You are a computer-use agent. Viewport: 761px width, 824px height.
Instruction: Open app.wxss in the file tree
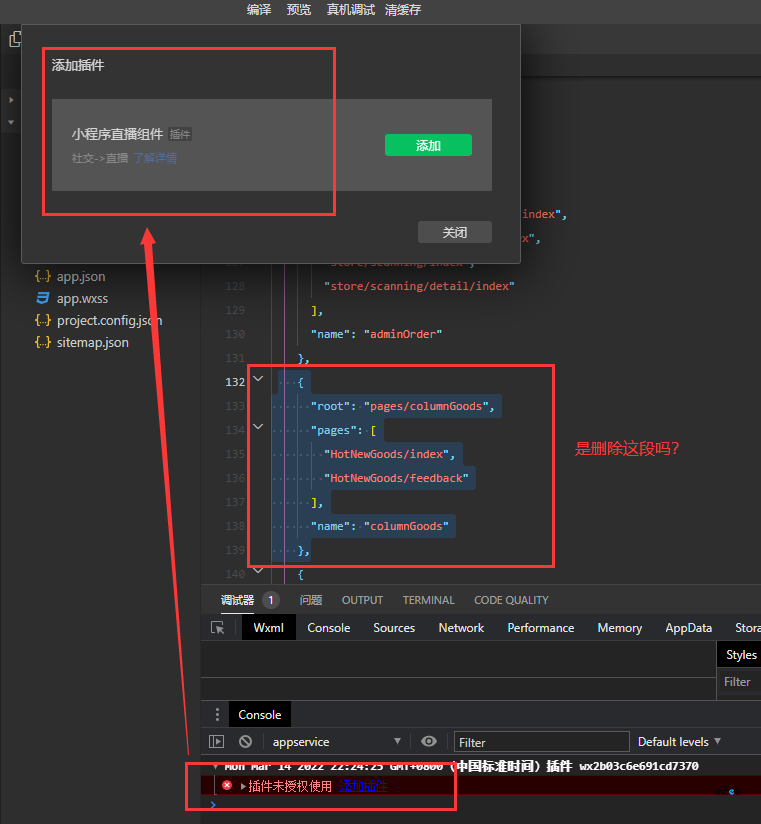[x=83, y=298]
